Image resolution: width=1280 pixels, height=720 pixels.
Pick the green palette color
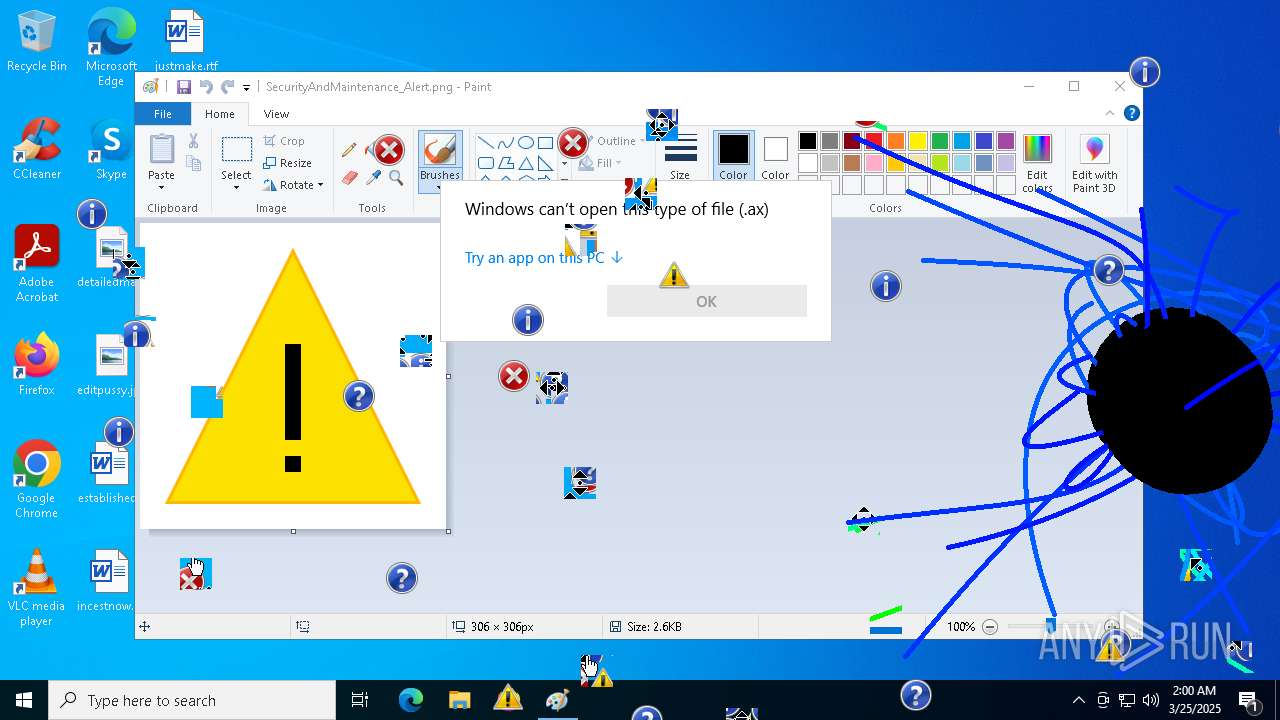click(940, 141)
